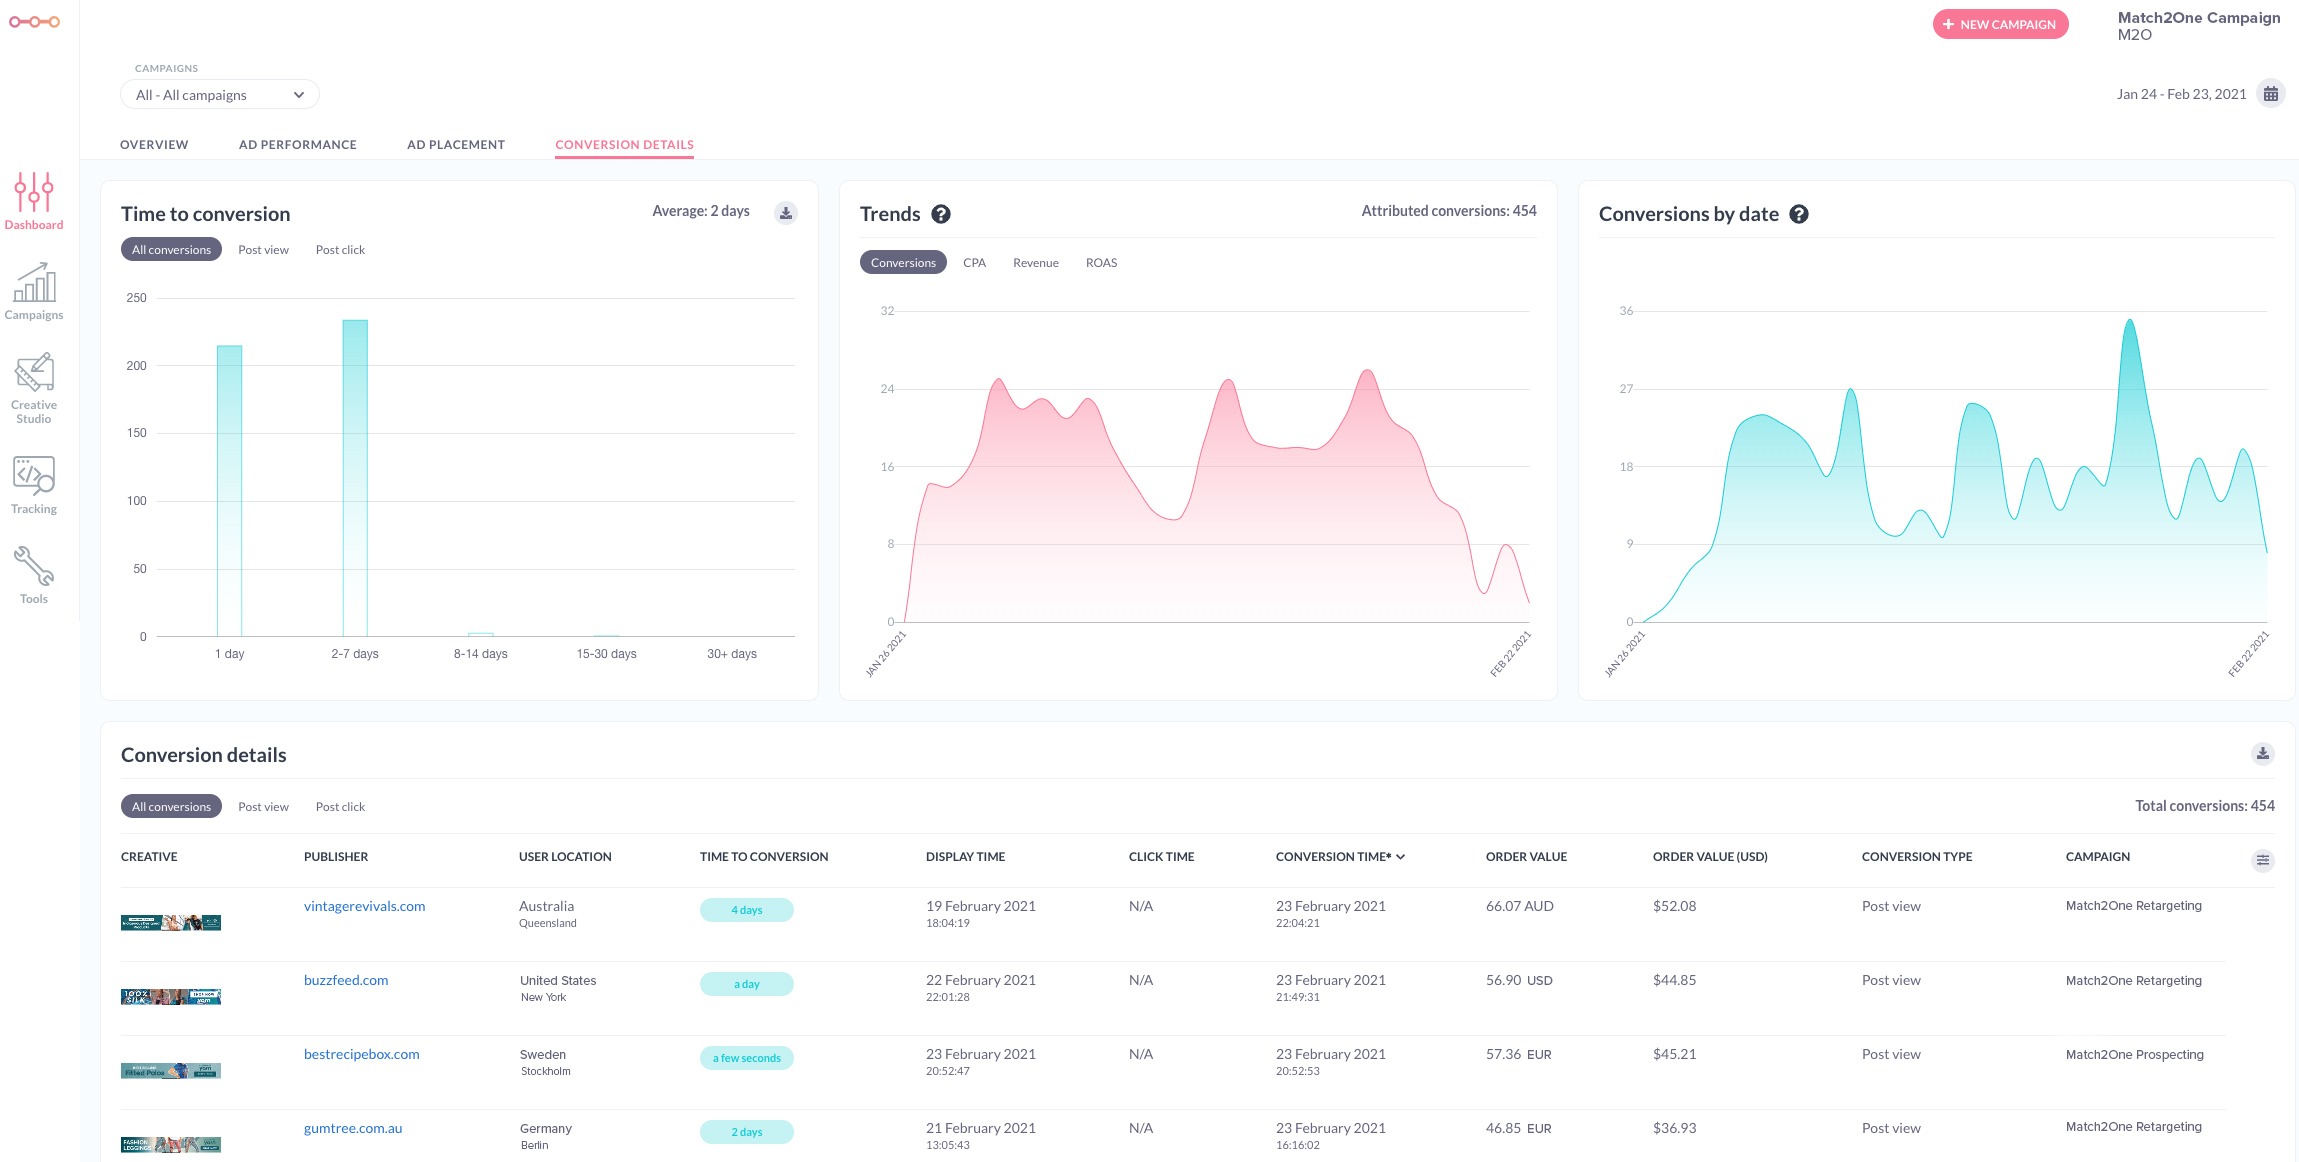Click Match2One Prospecting campaign cell
This screenshot has height=1162, width=2299.
click(2135, 1054)
